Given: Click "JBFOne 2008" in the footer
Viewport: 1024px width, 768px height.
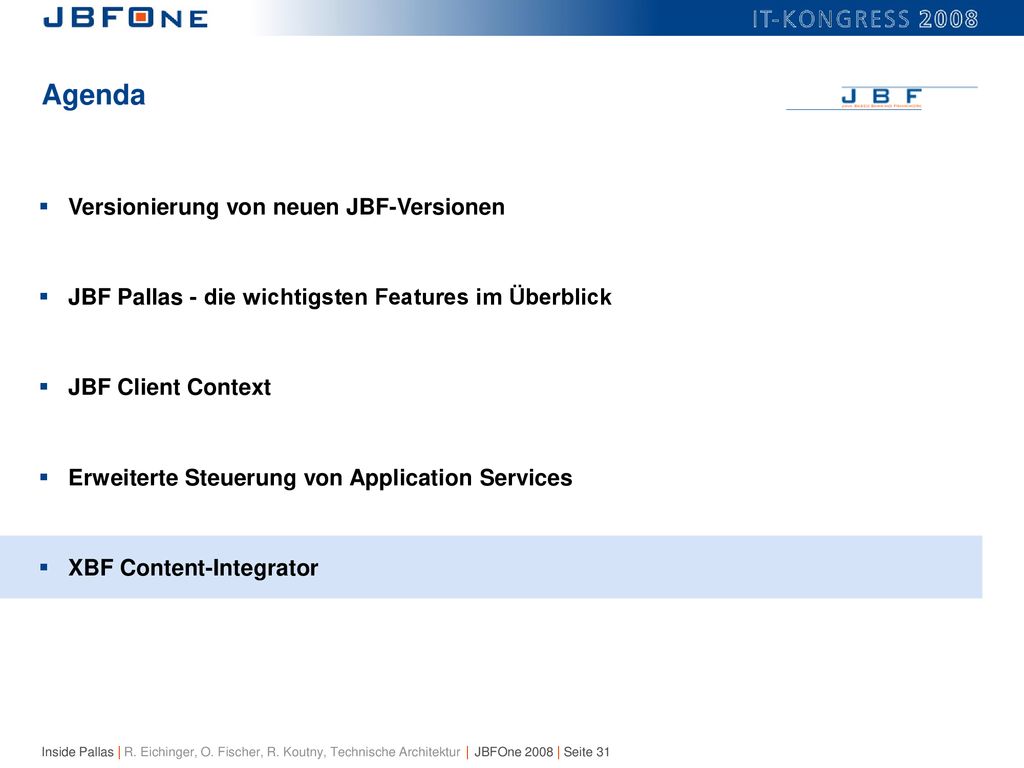Looking at the screenshot, I should [514, 752].
